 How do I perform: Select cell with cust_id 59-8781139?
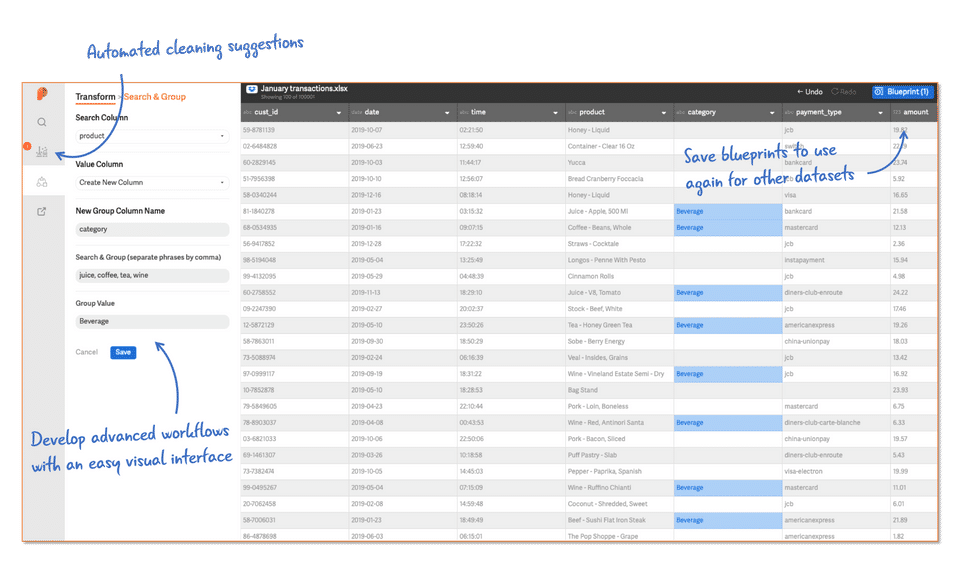coord(295,130)
